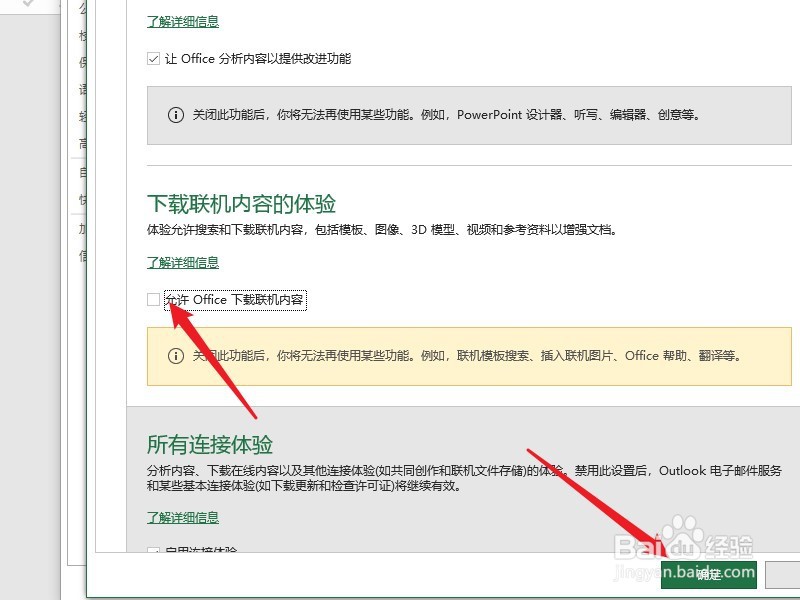Click the yellow notice text about 联机模板搜索

(x=467, y=356)
